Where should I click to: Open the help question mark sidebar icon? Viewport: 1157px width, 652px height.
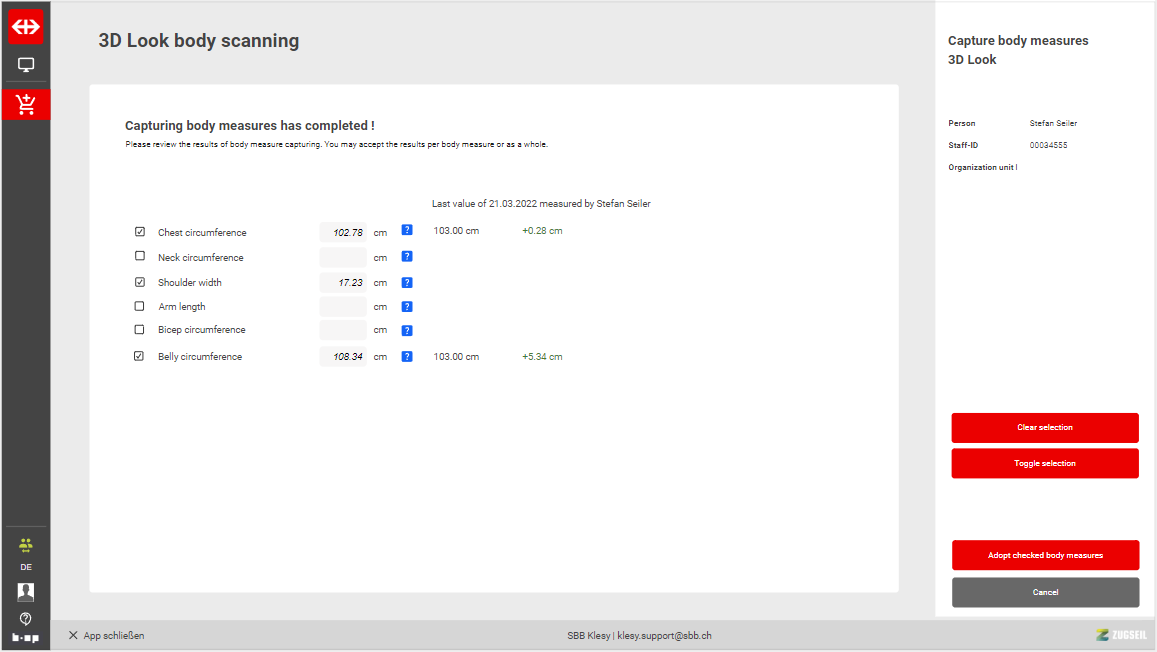point(26,619)
